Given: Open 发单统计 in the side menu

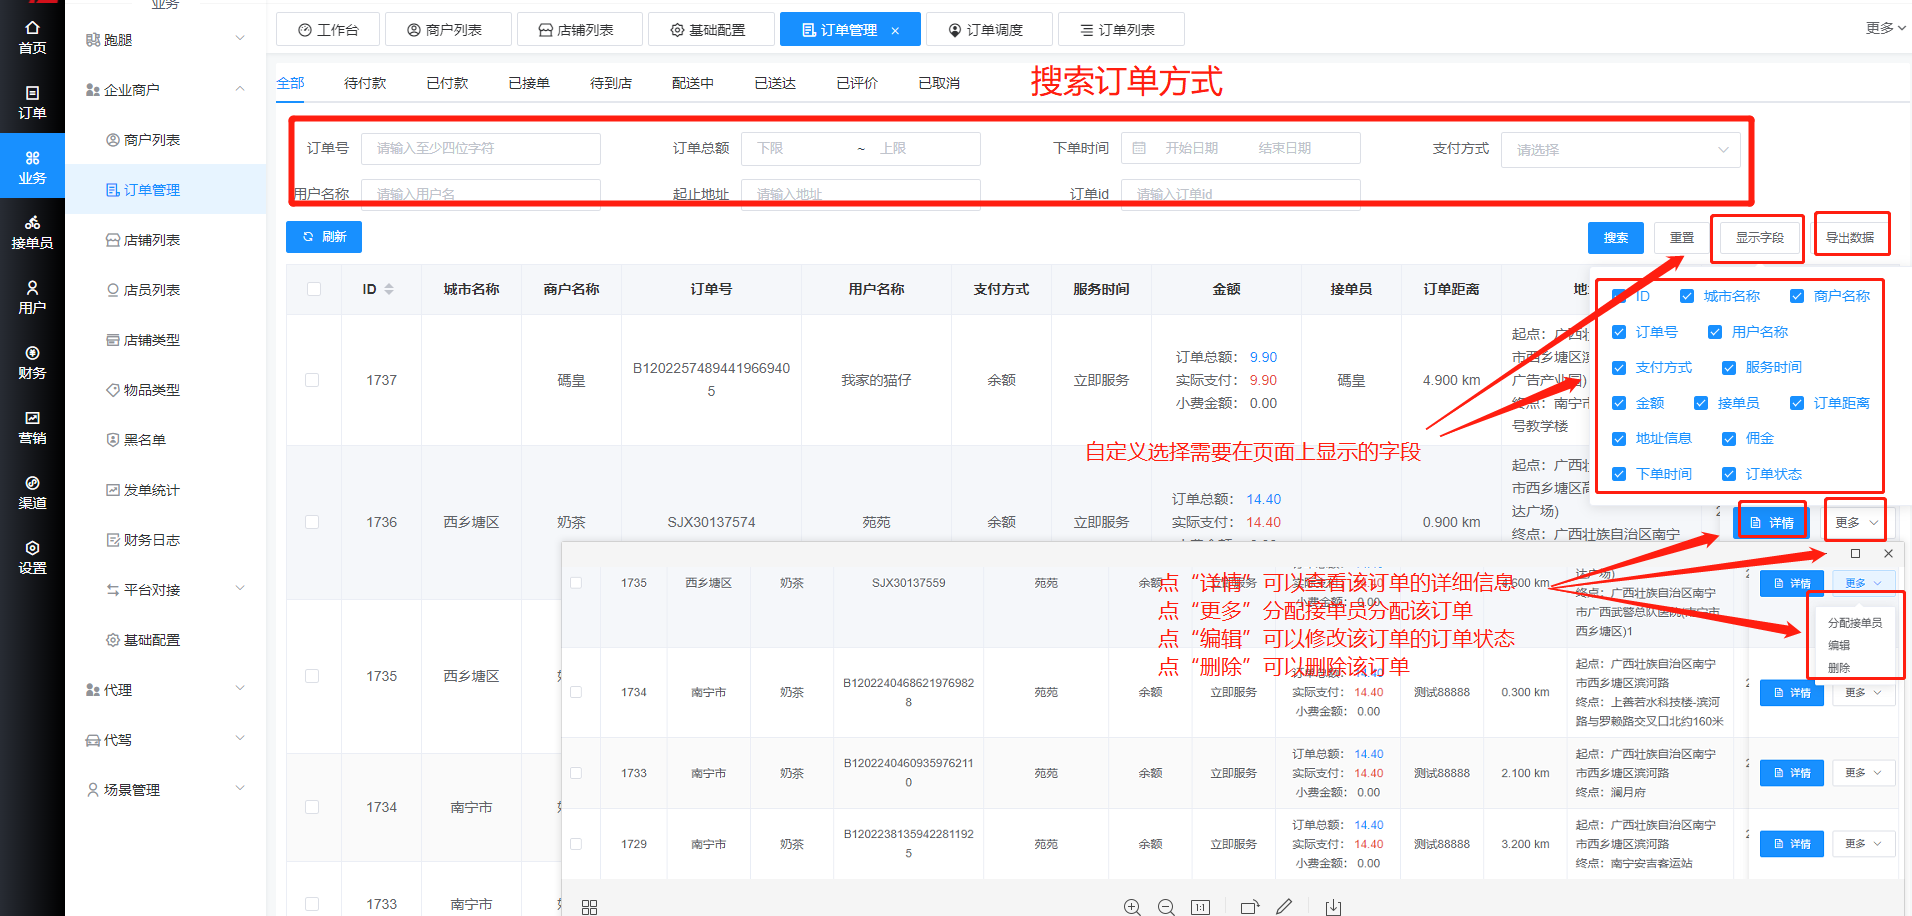Looking at the screenshot, I should (x=151, y=490).
